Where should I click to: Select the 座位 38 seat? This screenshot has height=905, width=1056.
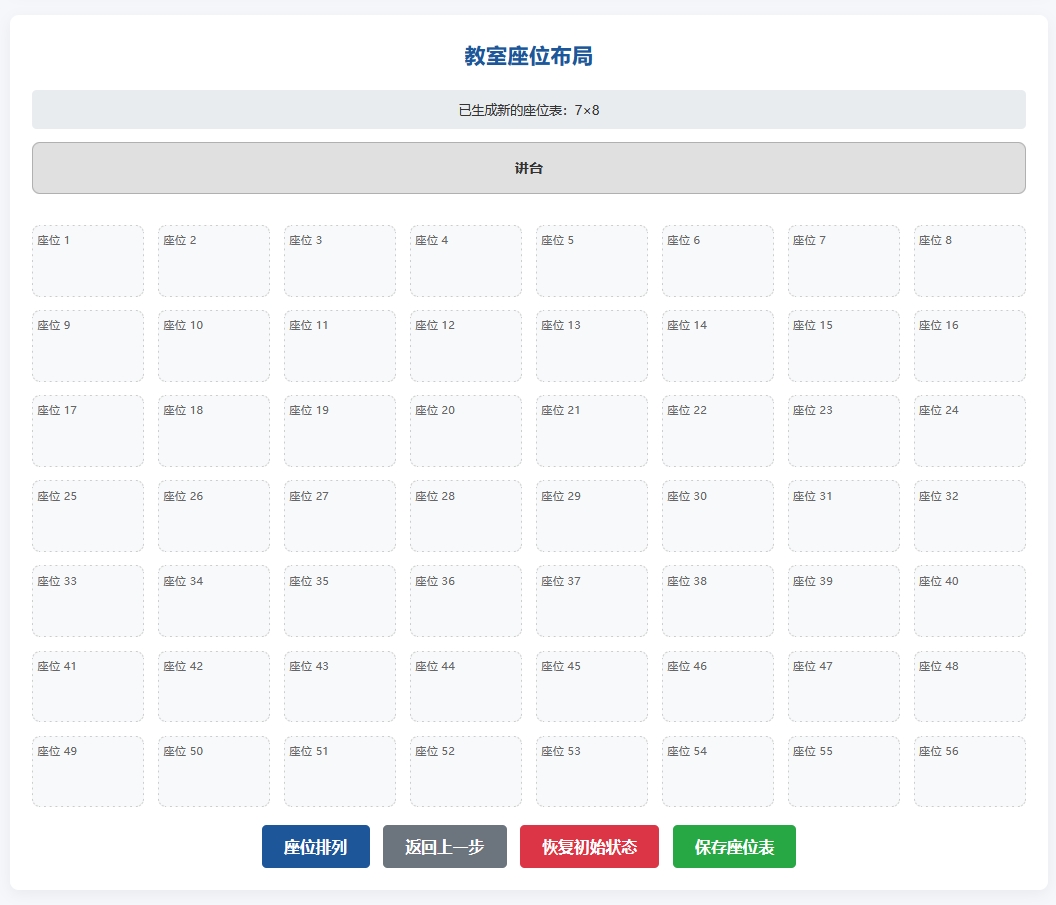pos(718,601)
